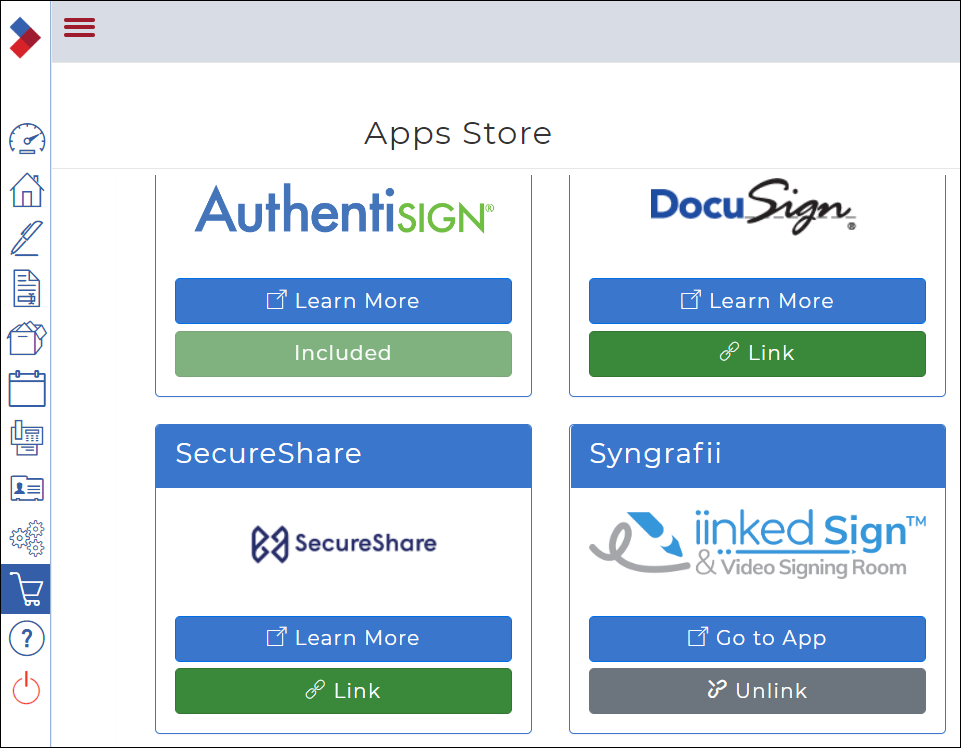
Task: Link the SecureShare app
Action: click(343, 691)
